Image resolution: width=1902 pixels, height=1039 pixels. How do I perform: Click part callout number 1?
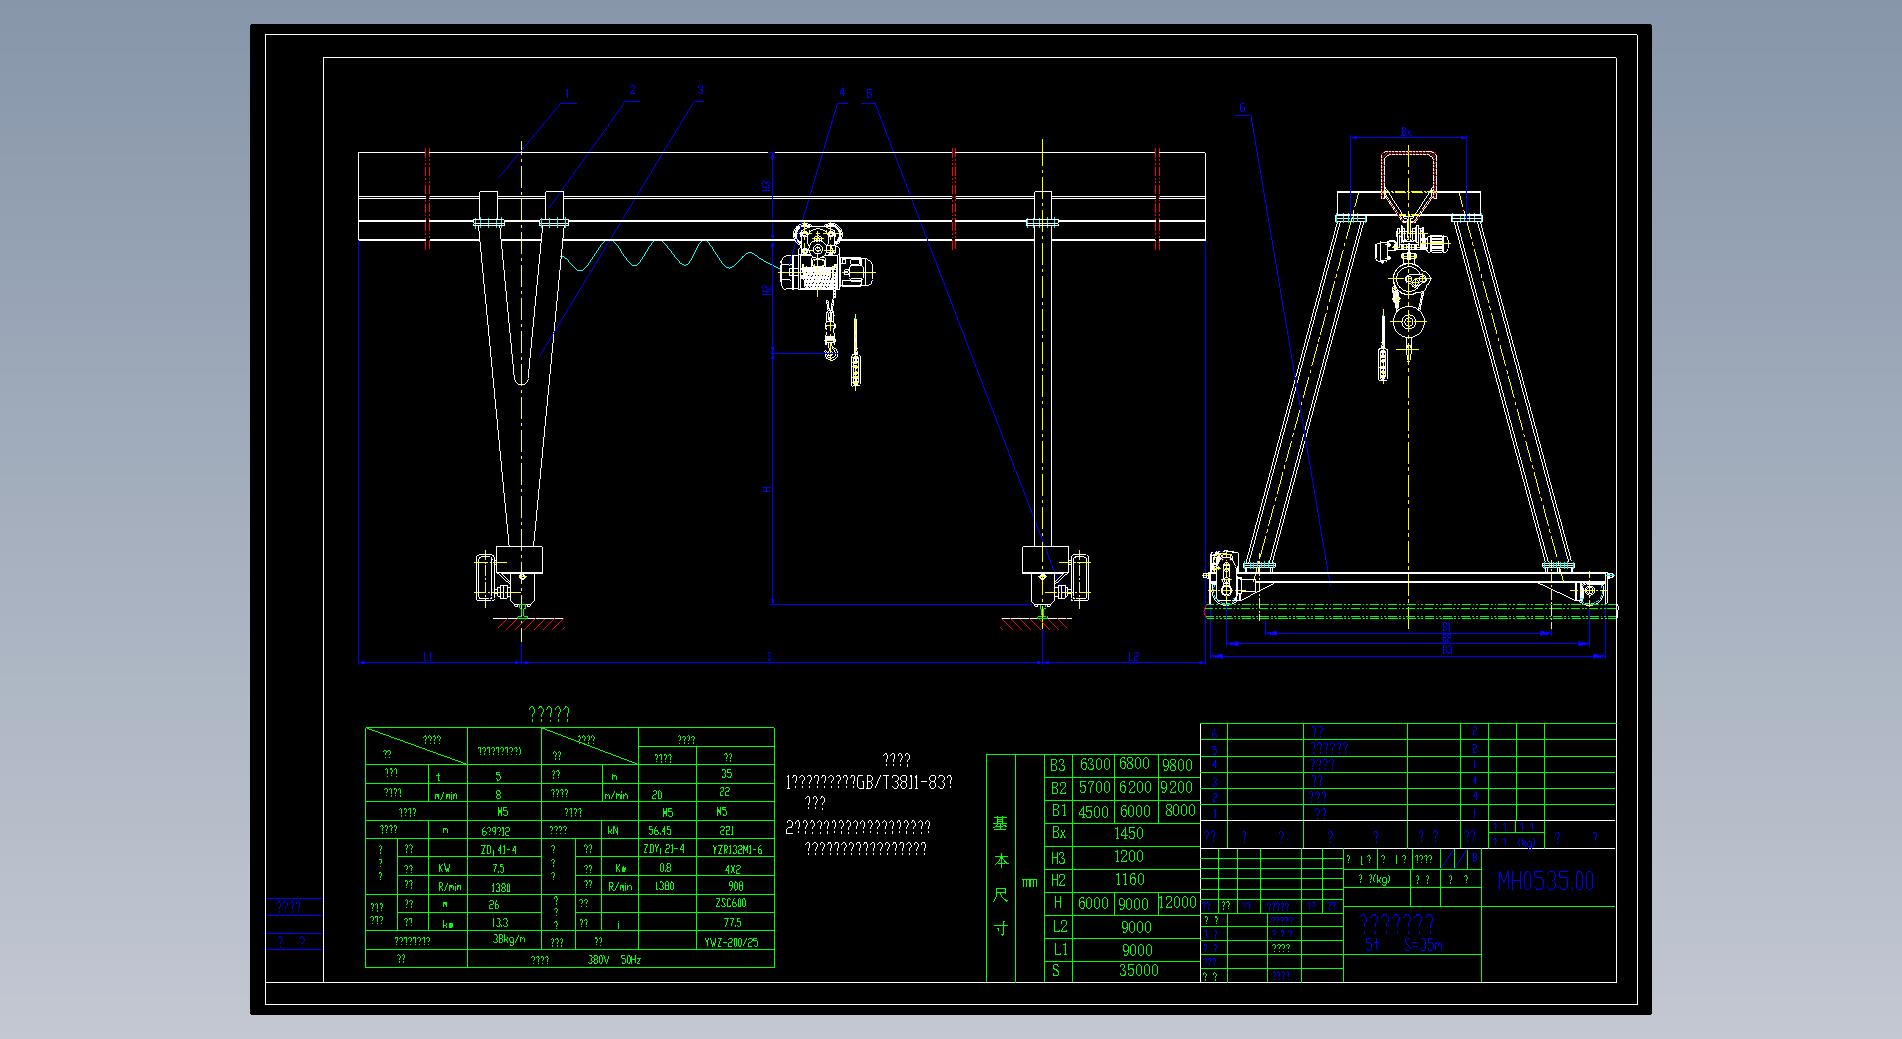(x=567, y=94)
